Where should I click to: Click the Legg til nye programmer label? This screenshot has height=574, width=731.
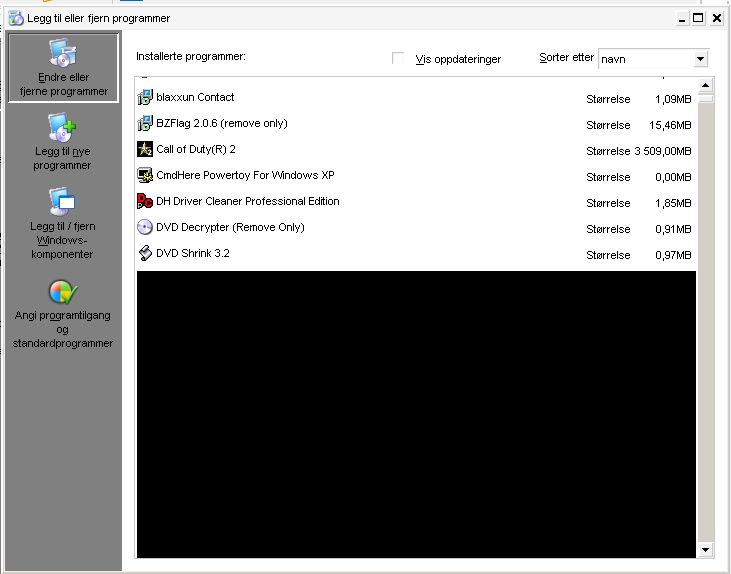(x=62, y=158)
